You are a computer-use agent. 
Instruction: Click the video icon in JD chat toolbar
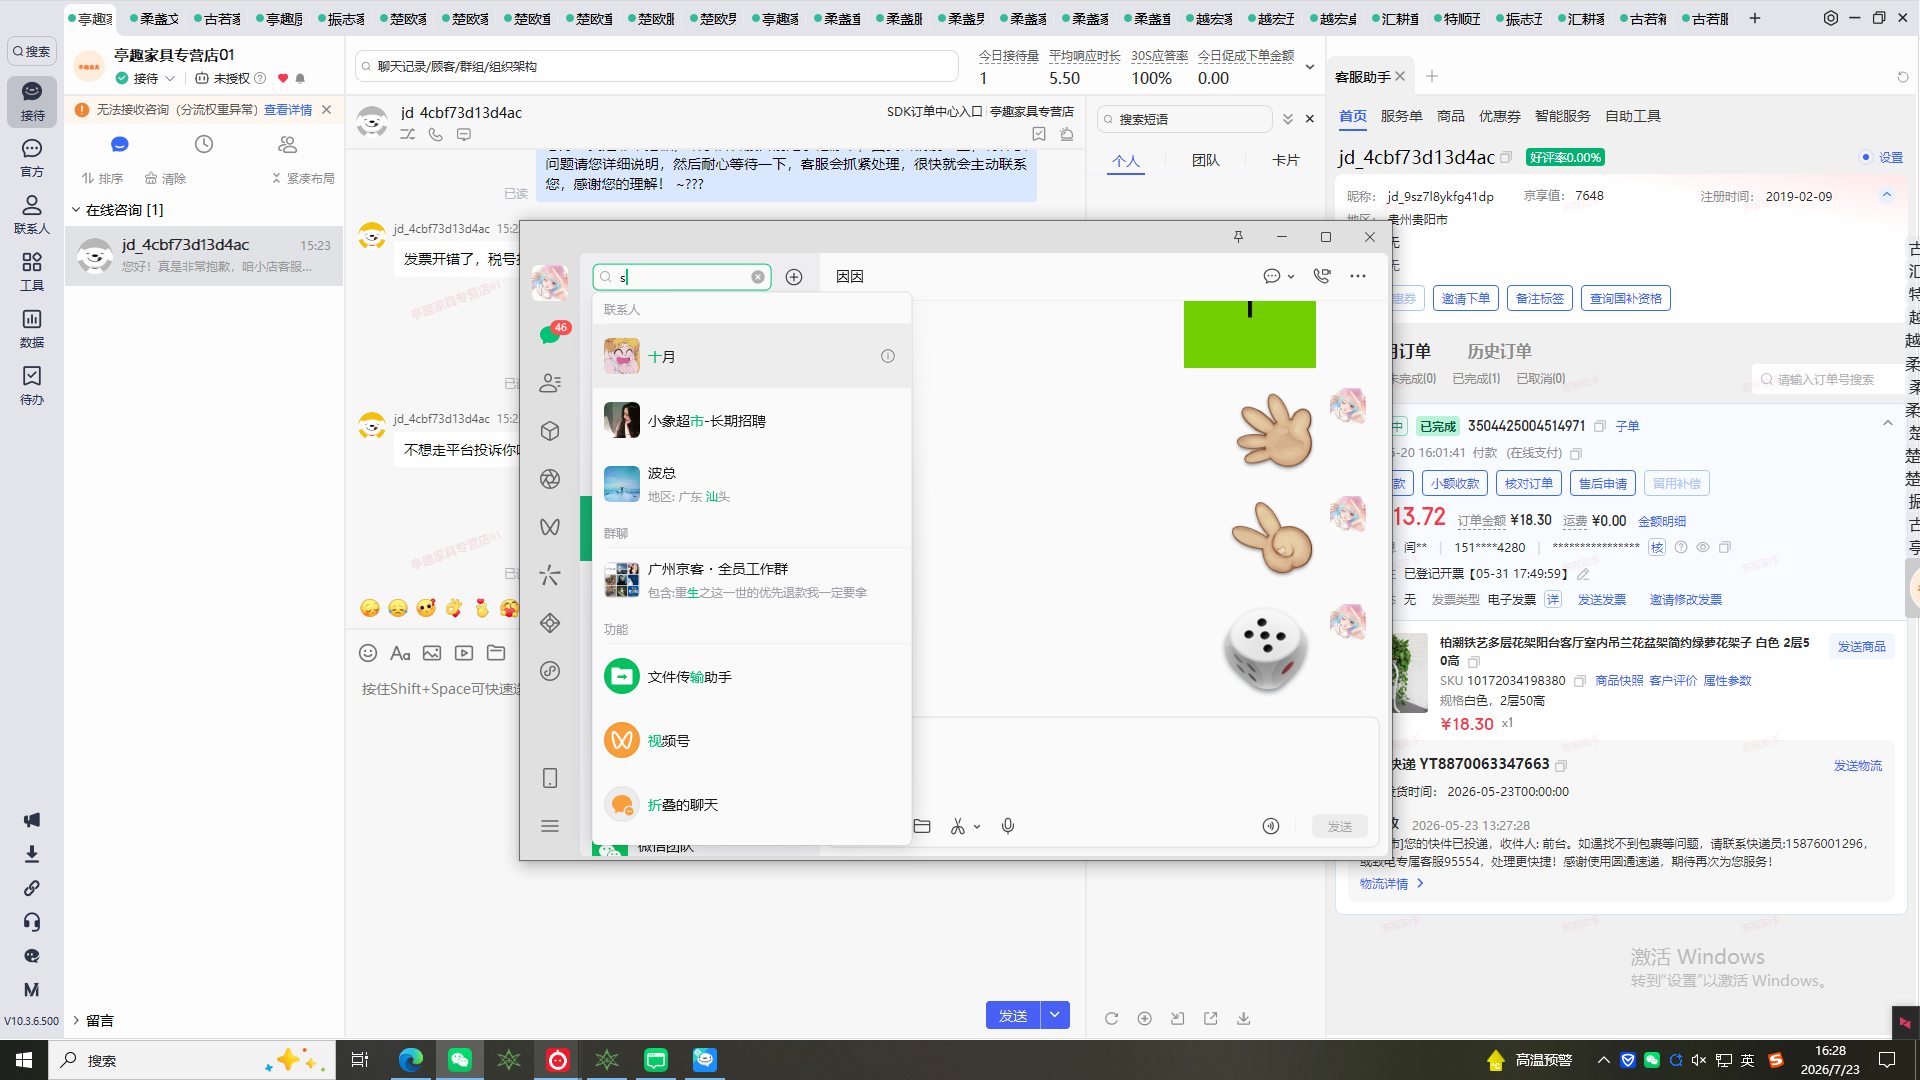click(464, 653)
